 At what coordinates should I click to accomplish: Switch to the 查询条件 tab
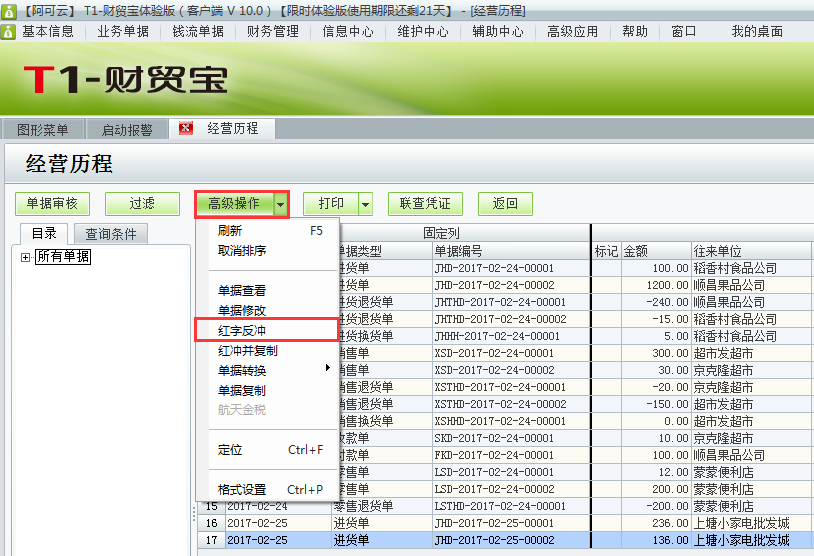click(111, 234)
